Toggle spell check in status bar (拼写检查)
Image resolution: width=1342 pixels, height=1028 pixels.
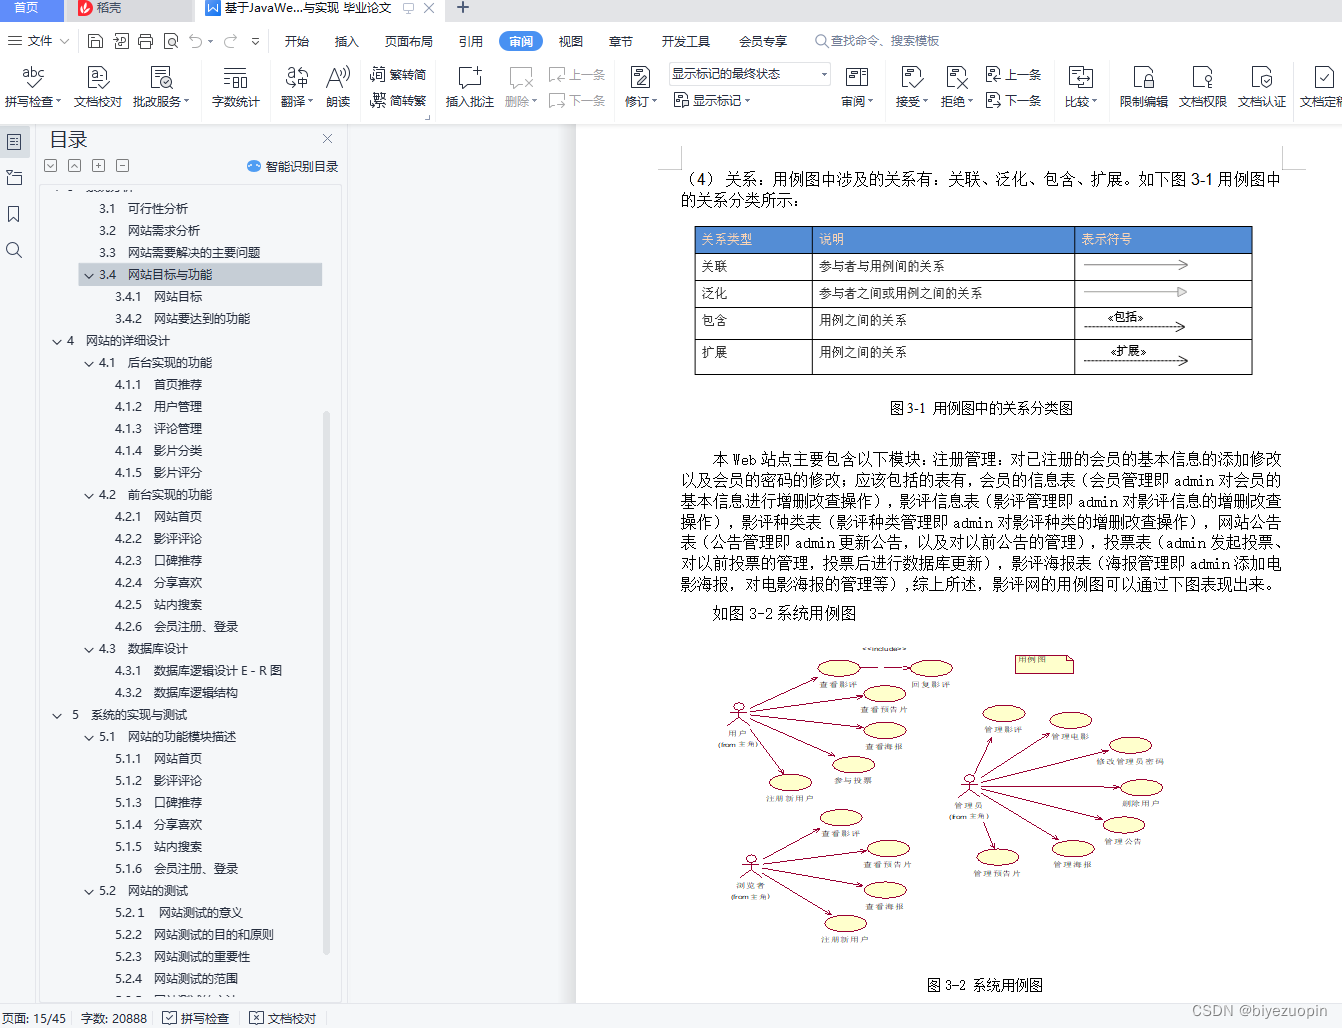click(x=196, y=1018)
